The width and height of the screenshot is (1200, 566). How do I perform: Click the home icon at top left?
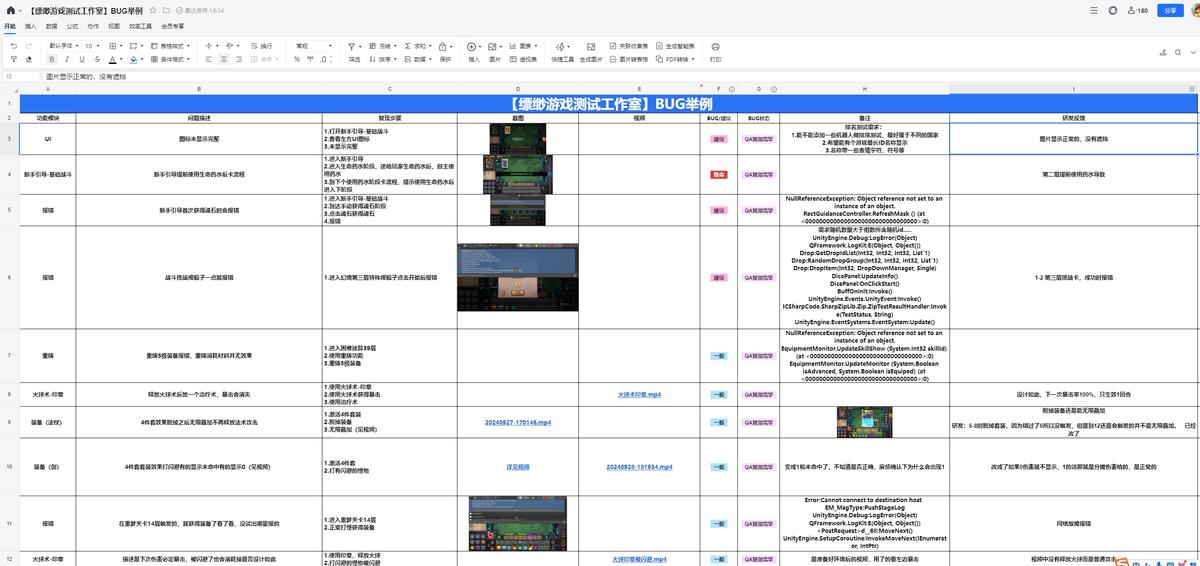pos(10,10)
